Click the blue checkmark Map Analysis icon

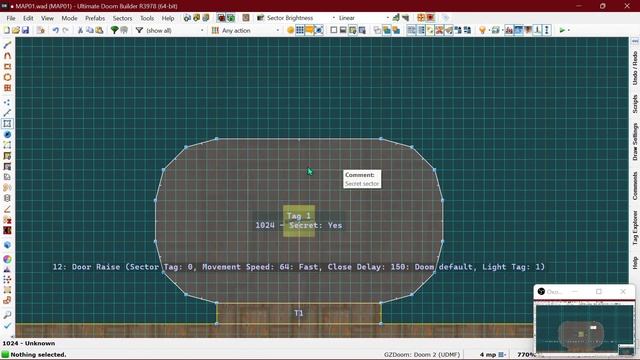7,325
